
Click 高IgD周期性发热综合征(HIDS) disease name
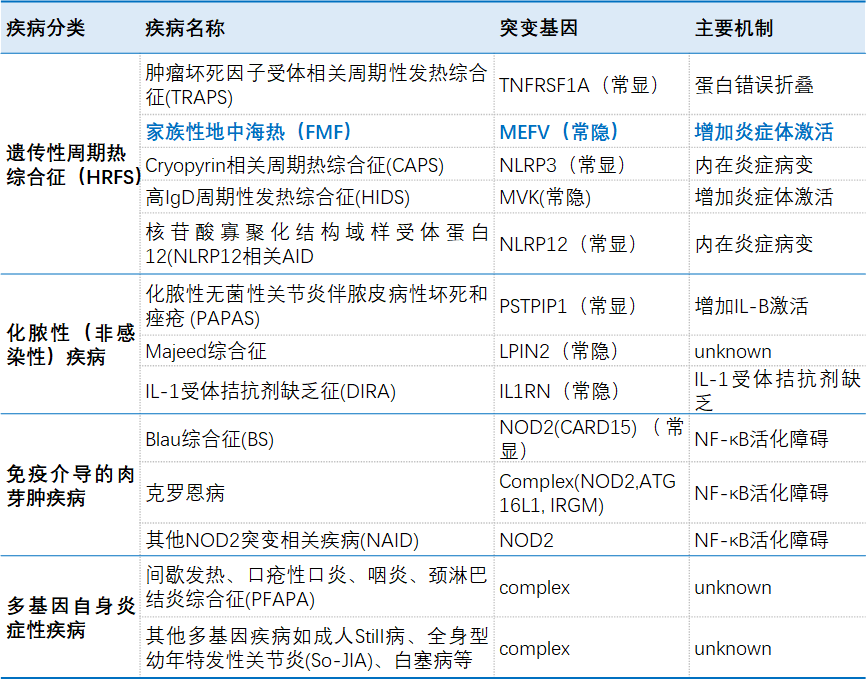click(x=278, y=197)
